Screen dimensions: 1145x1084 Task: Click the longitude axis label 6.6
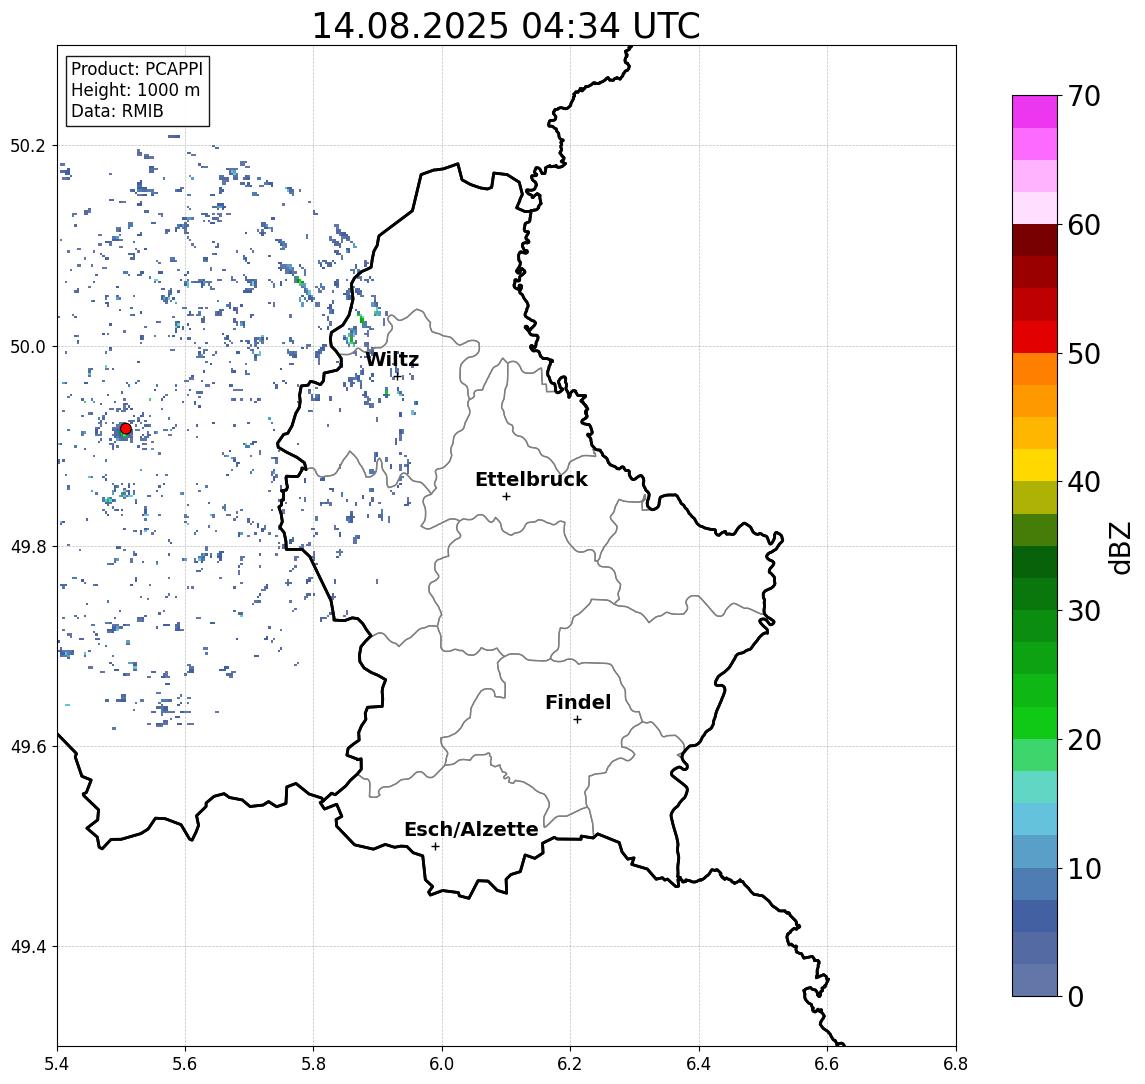click(827, 1064)
